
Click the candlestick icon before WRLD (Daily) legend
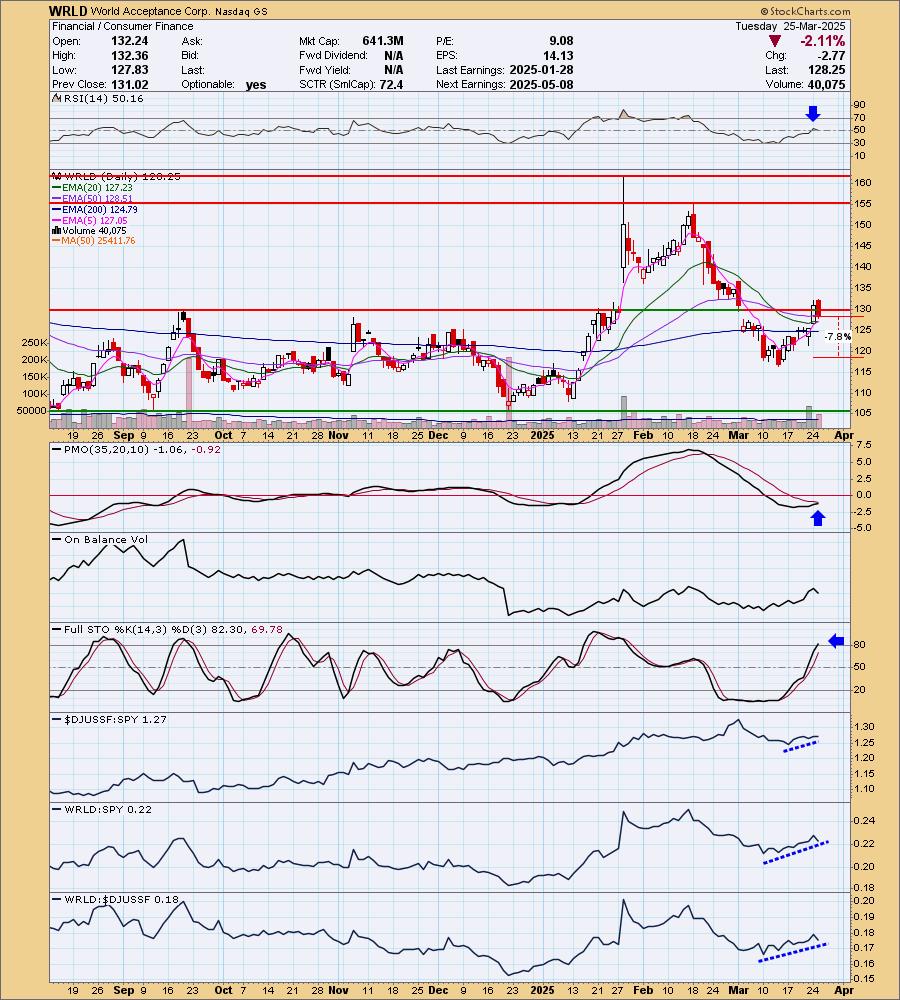pyautogui.click(x=55, y=176)
